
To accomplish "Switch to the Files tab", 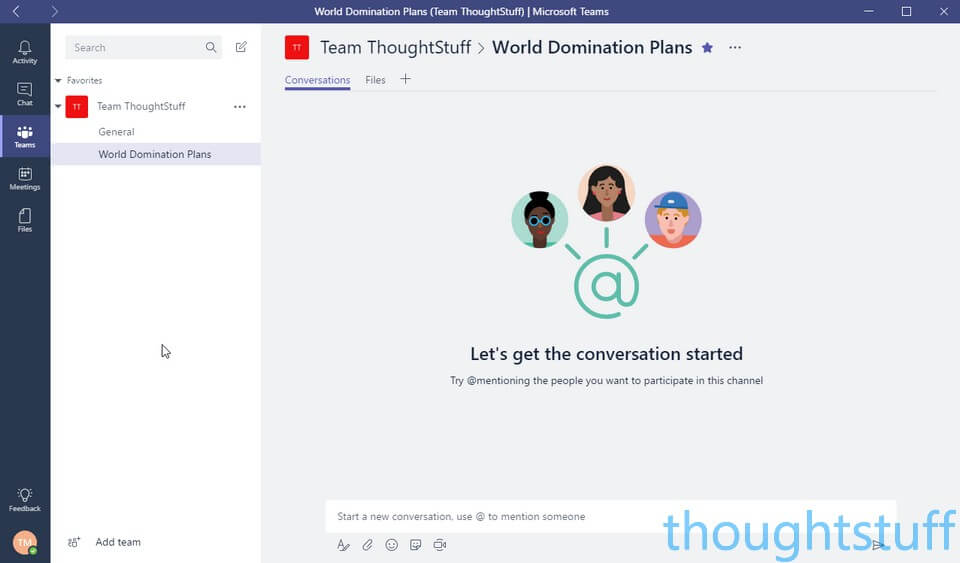I will click(375, 80).
